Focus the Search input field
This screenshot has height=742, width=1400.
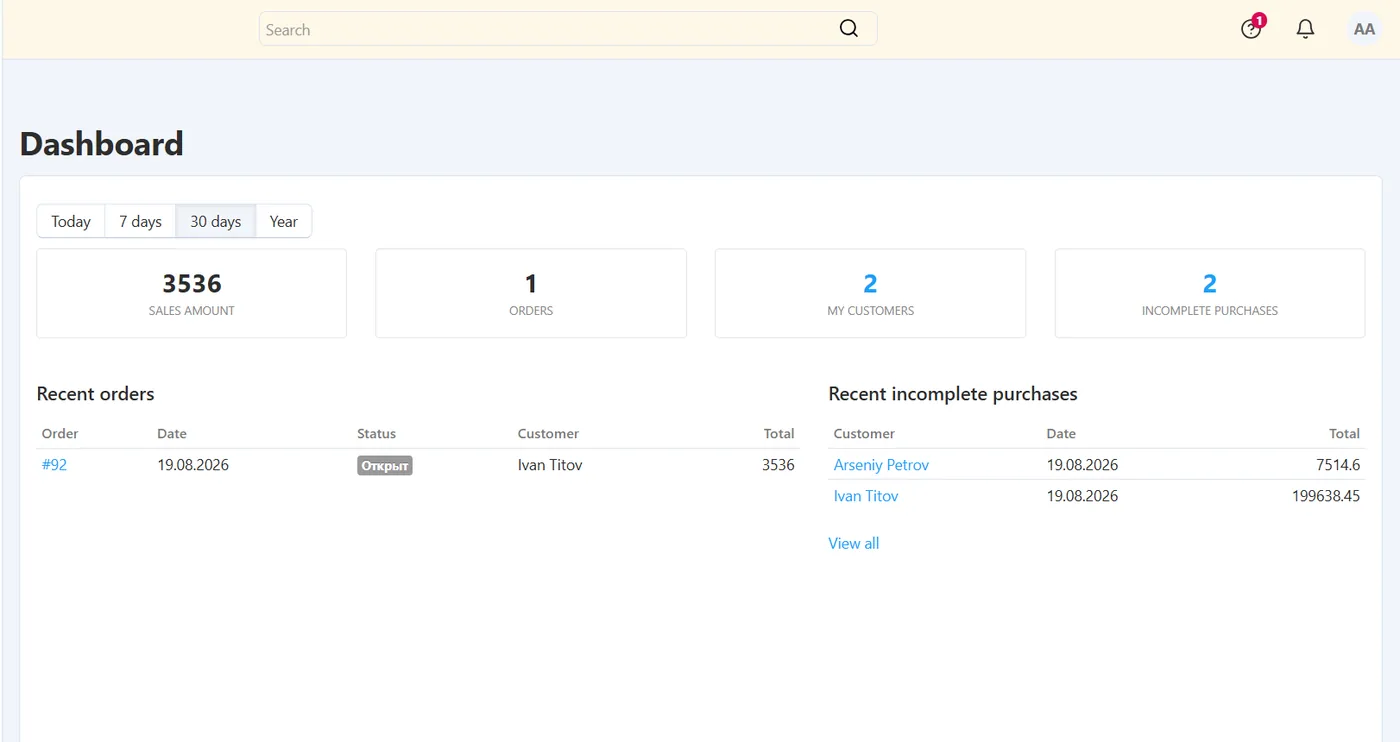568,29
